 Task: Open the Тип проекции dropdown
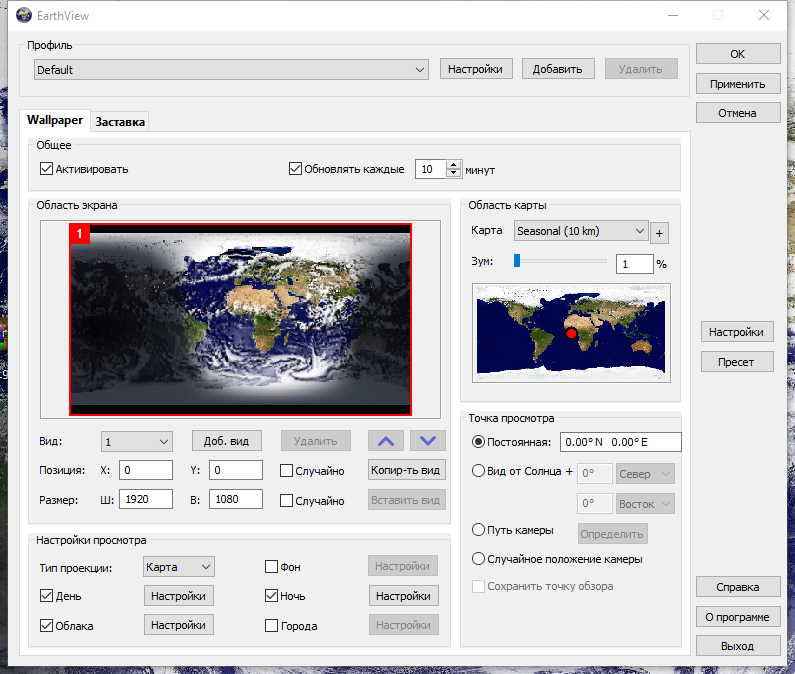pos(179,567)
